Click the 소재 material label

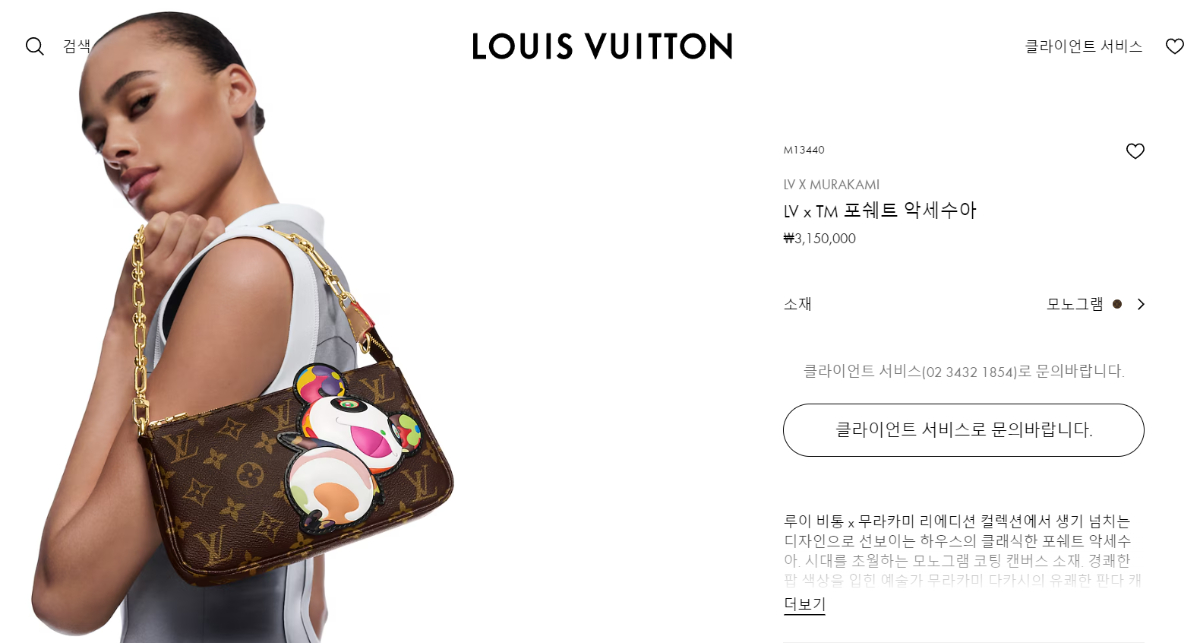click(x=797, y=304)
